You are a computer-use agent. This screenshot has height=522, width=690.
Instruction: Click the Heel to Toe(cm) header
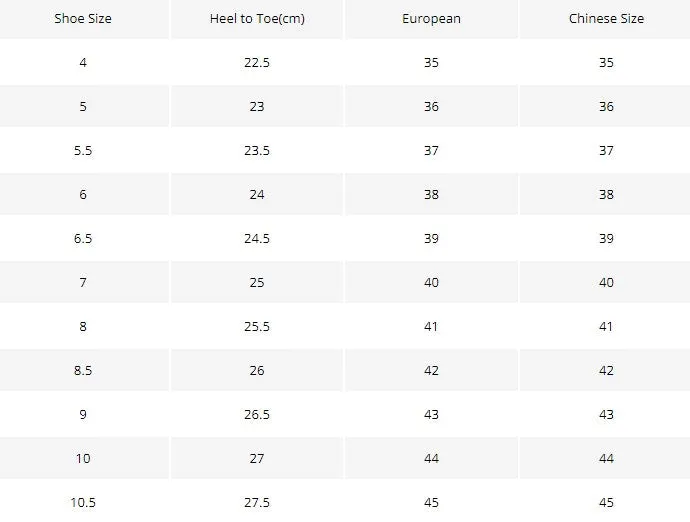click(257, 18)
